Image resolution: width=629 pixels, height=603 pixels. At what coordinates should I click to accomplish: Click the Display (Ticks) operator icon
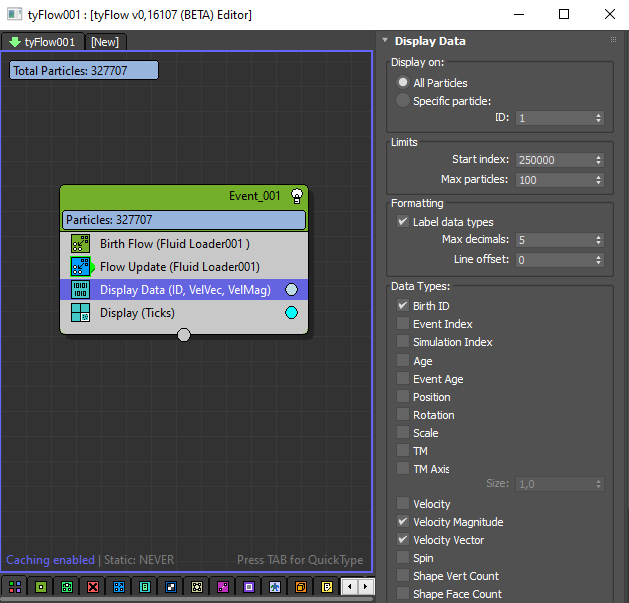[80, 313]
